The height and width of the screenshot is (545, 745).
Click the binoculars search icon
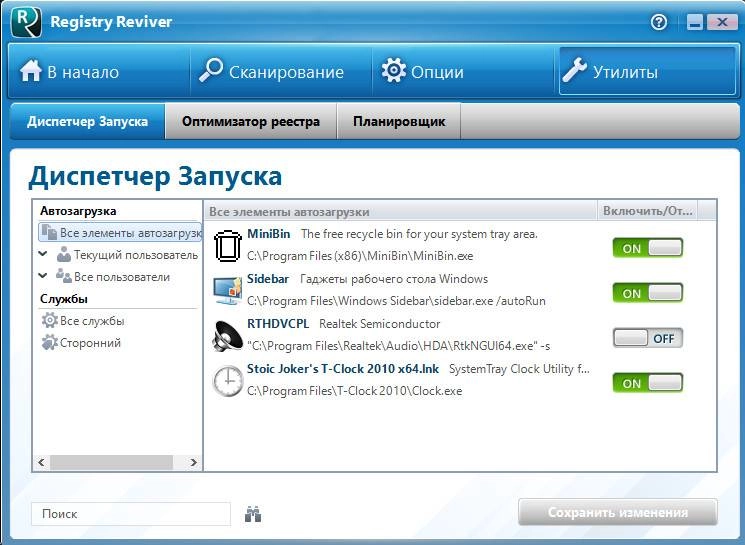point(253,514)
